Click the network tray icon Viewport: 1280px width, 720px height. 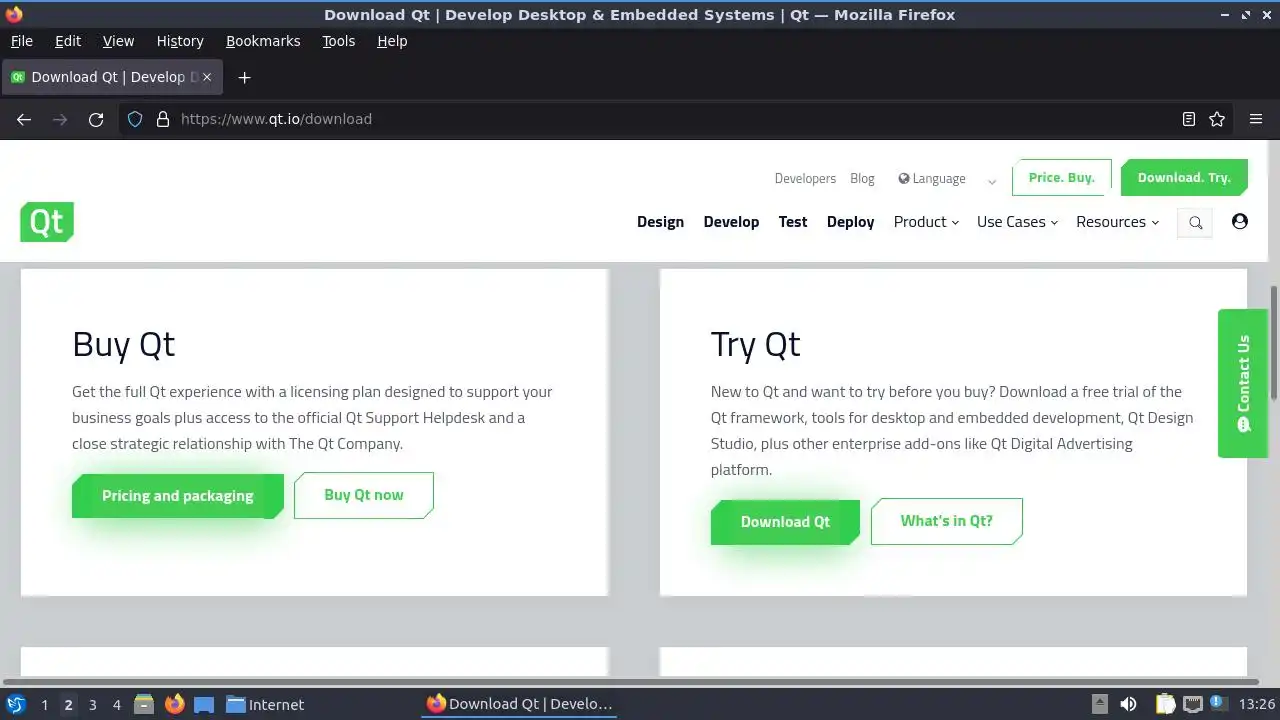pyautogui.click(x=1193, y=704)
